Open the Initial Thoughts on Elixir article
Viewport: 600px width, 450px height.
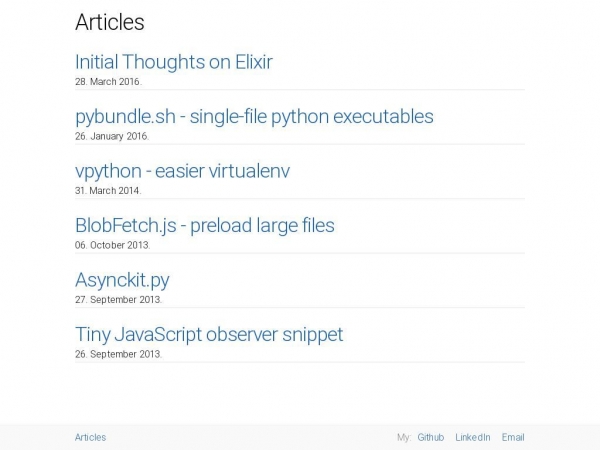pyautogui.click(x=174, y=62)
